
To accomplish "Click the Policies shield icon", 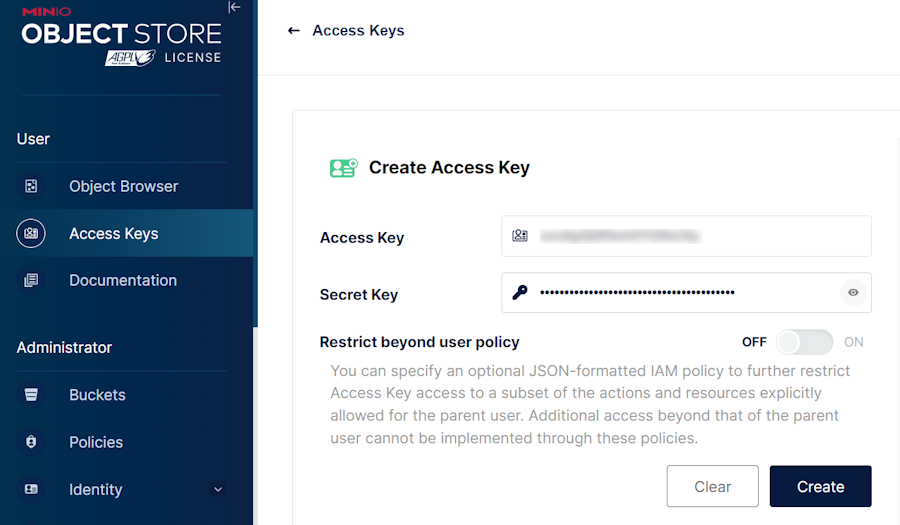I will pos(31,442).
